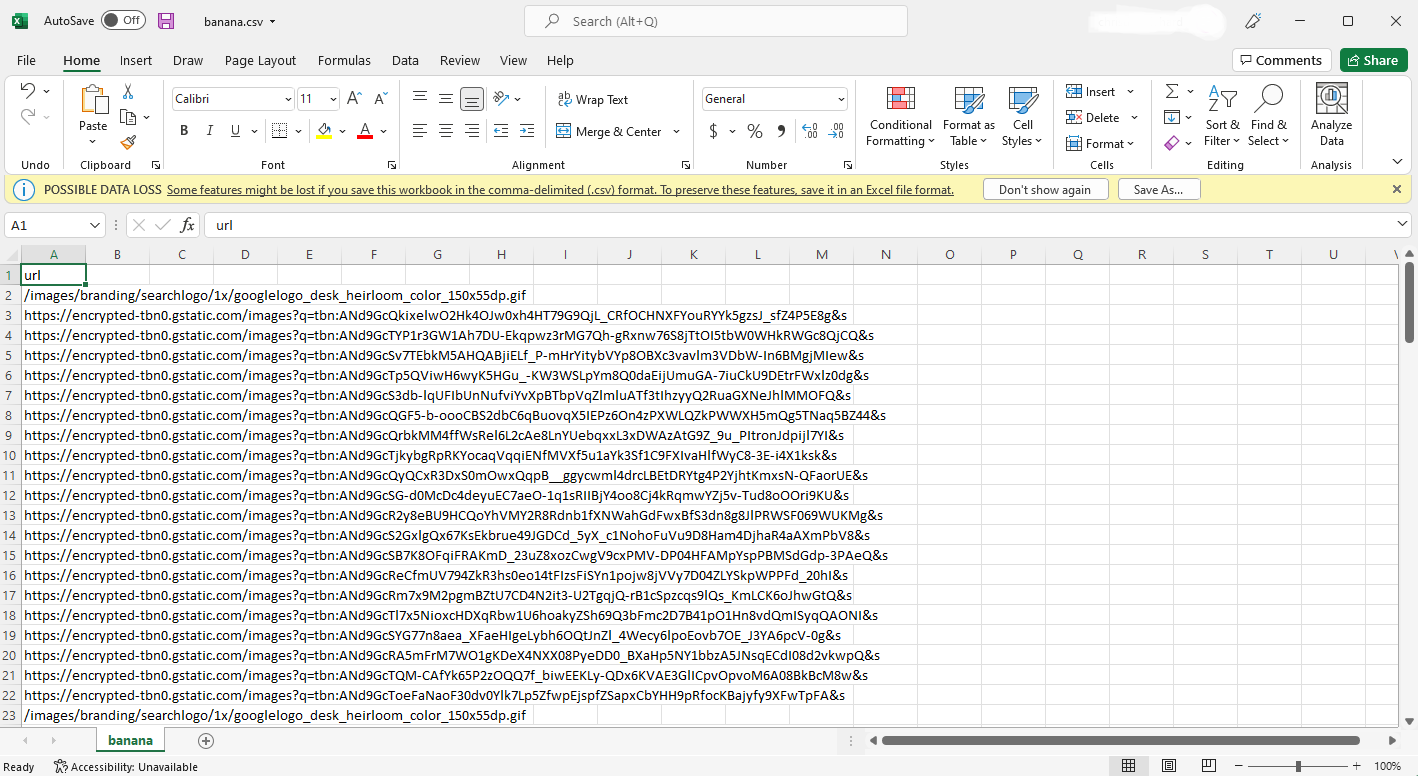
Task: Click the Cut scissors icon
Action: [128, 92]
